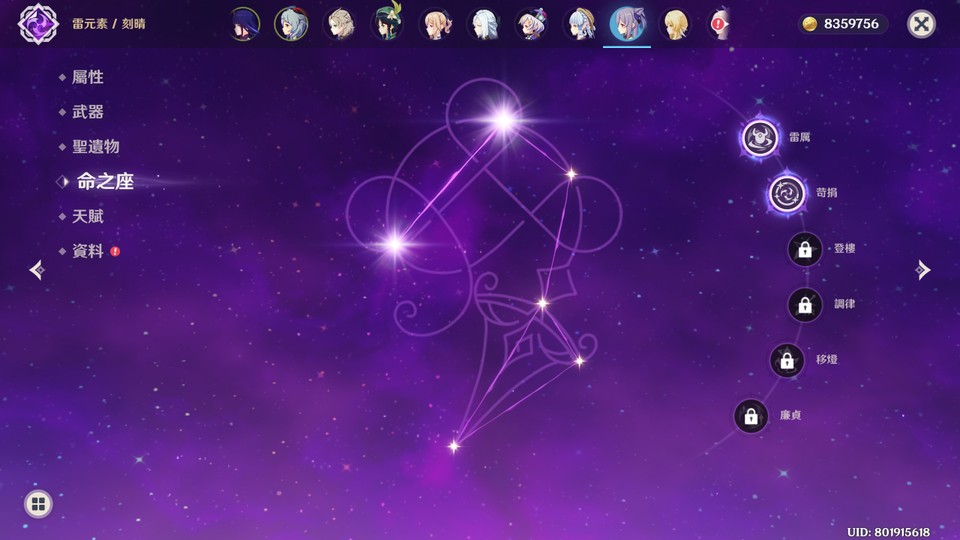The image size is (960, 540).
Task: Click the highlighted Keqing avatar
Action: (x=627, y=24)
